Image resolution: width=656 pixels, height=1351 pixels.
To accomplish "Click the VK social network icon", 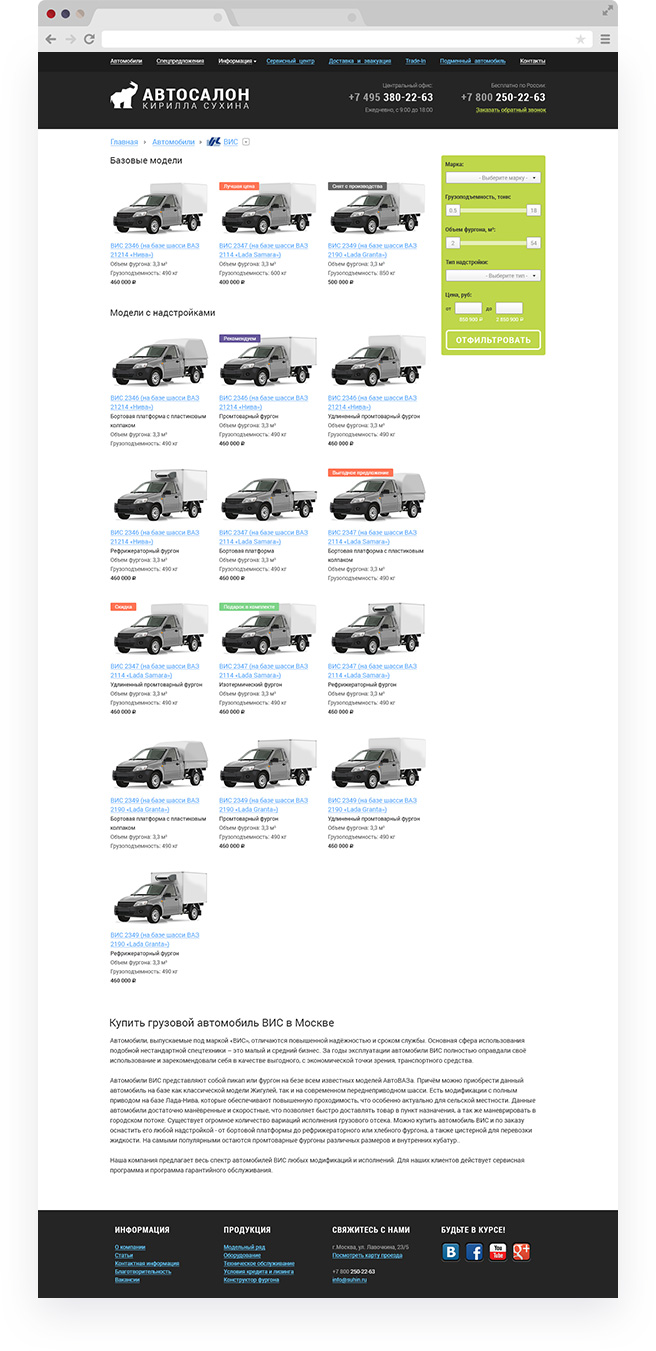I will (x=451, y=1252).
